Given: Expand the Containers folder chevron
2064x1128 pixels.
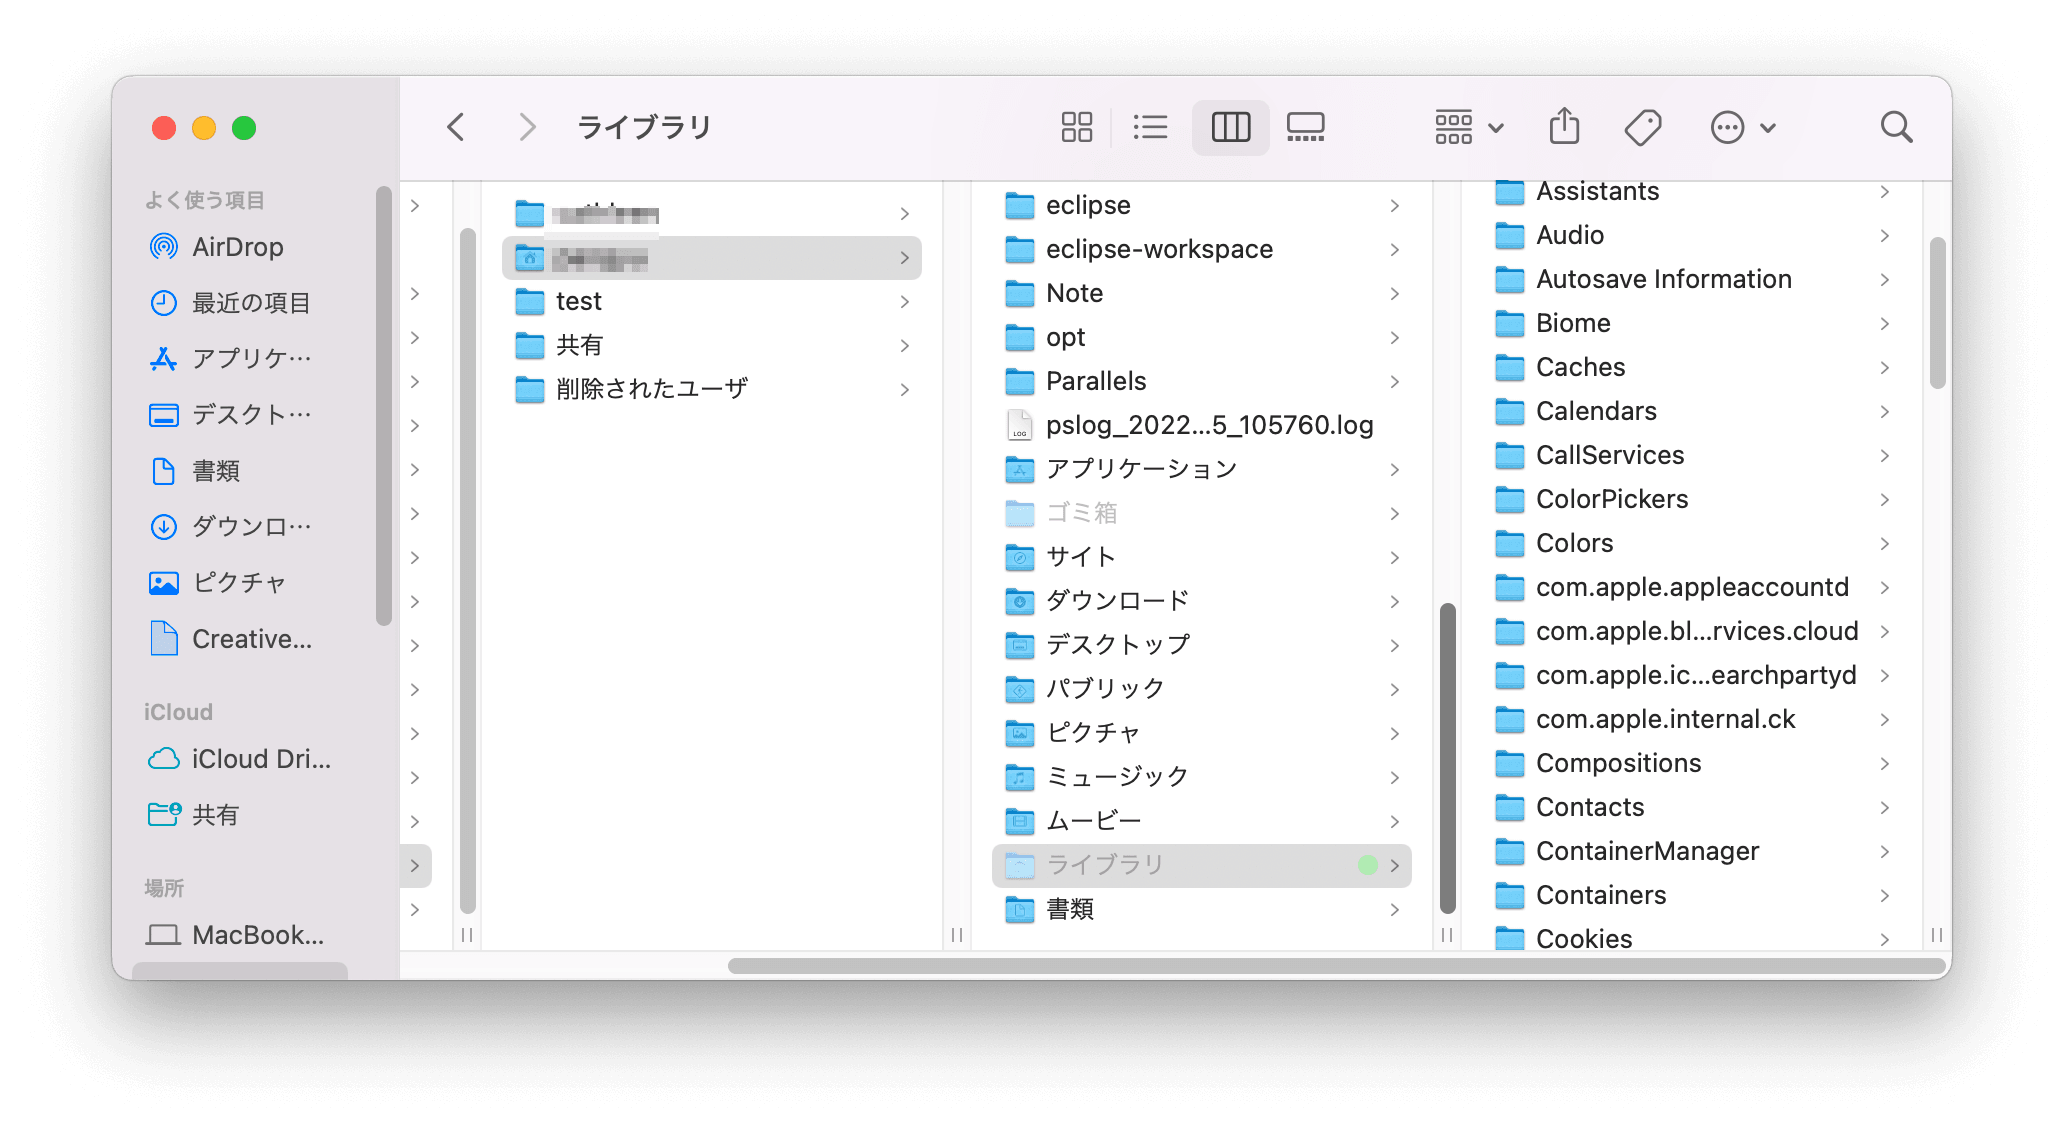Looking at the screenshot, I should 1884,895.
